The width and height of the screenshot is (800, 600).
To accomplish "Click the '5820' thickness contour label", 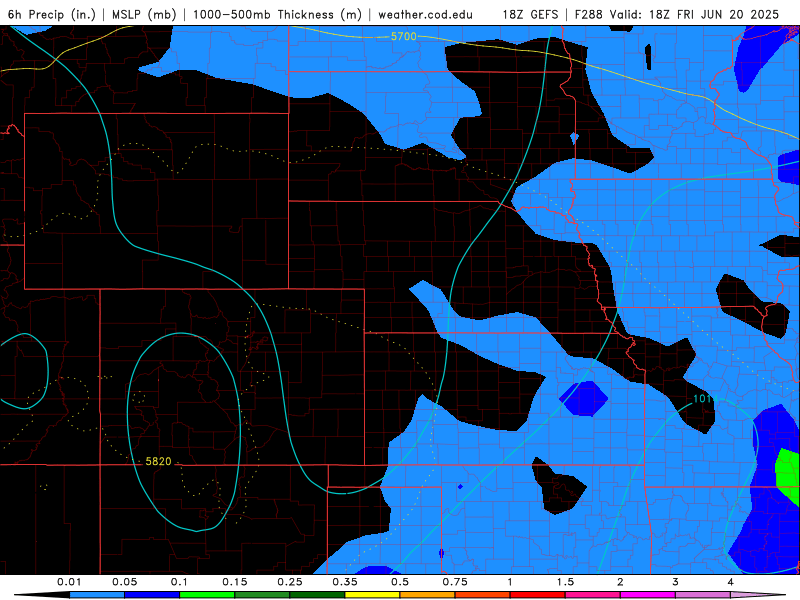I will (x=158, y=461).
